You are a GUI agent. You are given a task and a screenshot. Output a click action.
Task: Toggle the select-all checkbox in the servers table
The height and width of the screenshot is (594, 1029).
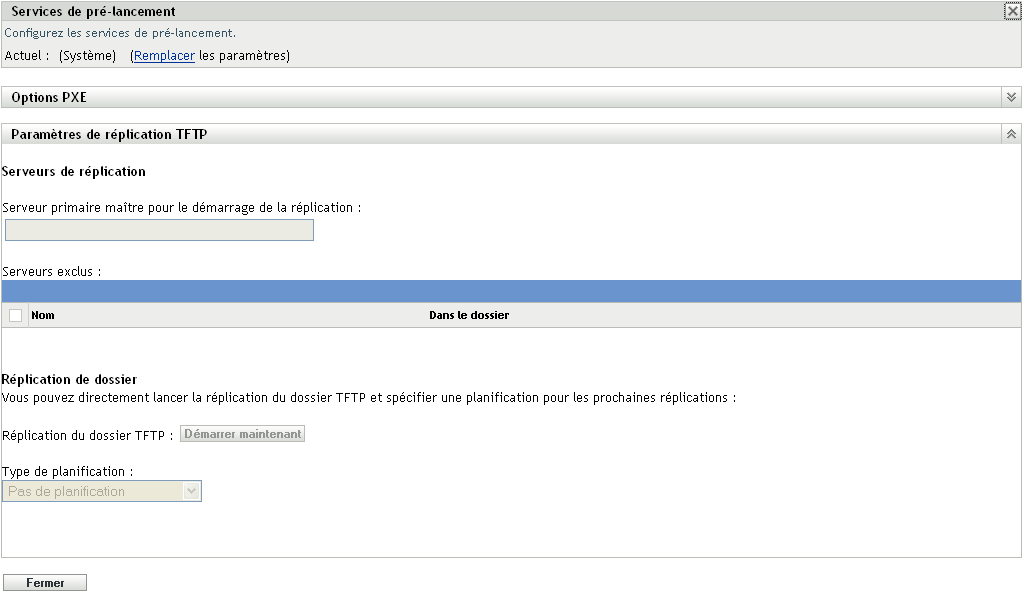[14, 314]
